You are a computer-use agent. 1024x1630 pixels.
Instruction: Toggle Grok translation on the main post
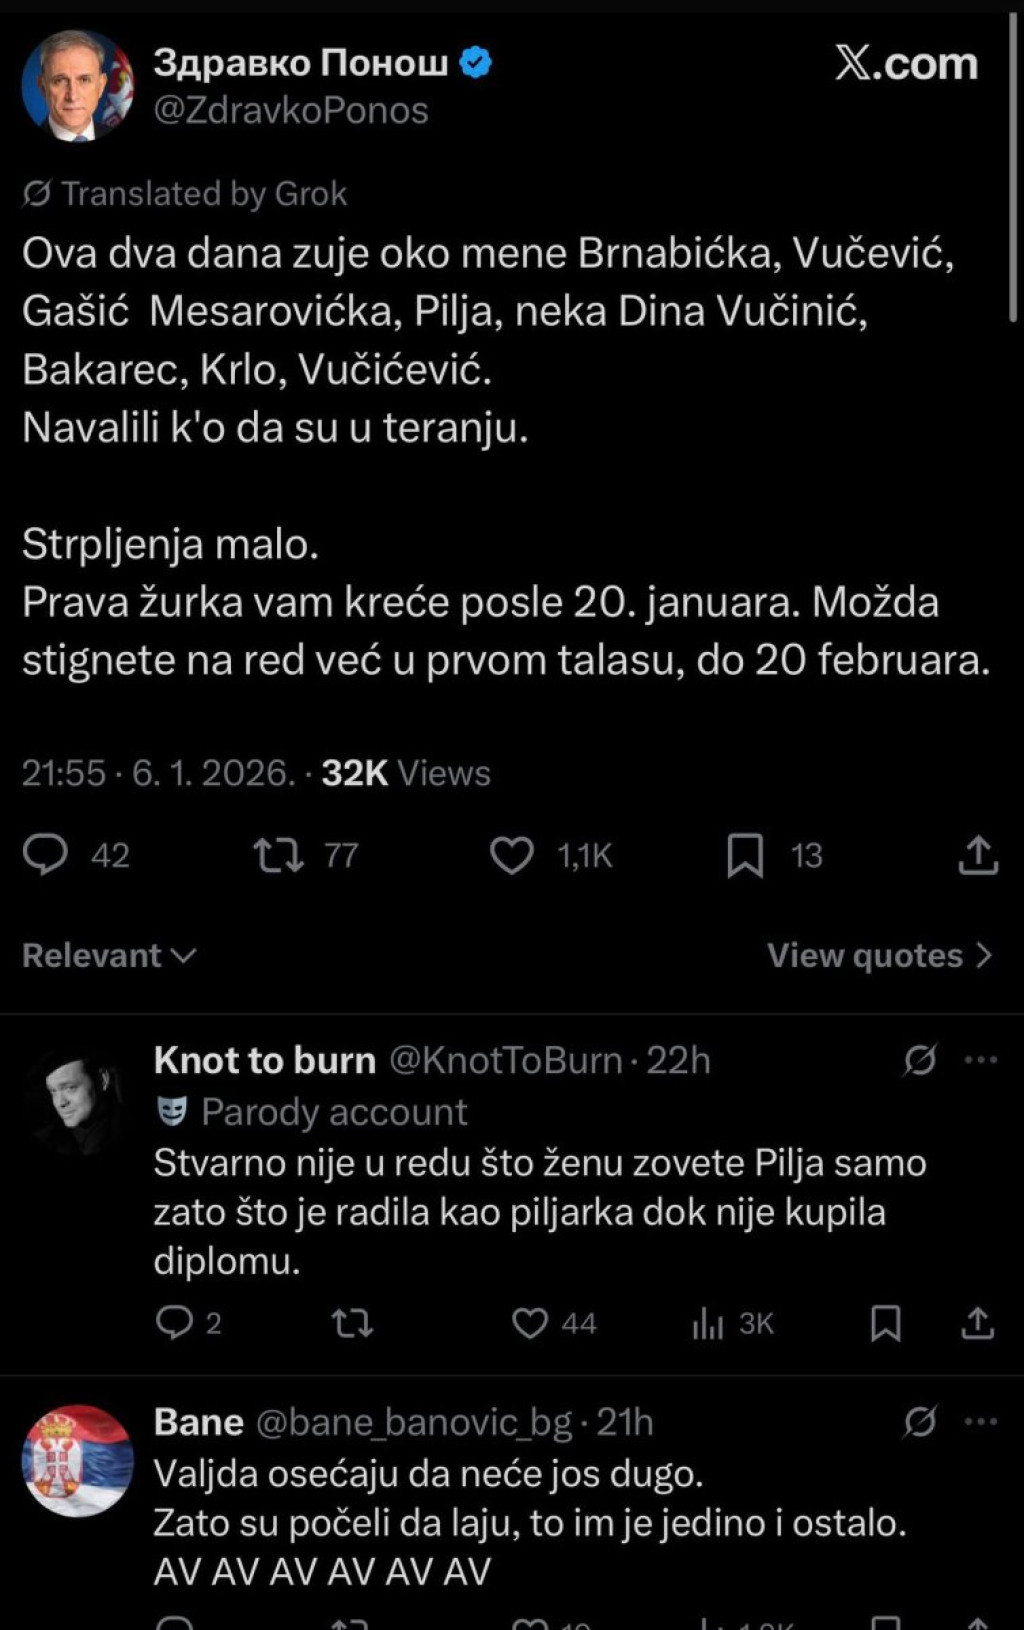tap(37, 193)
